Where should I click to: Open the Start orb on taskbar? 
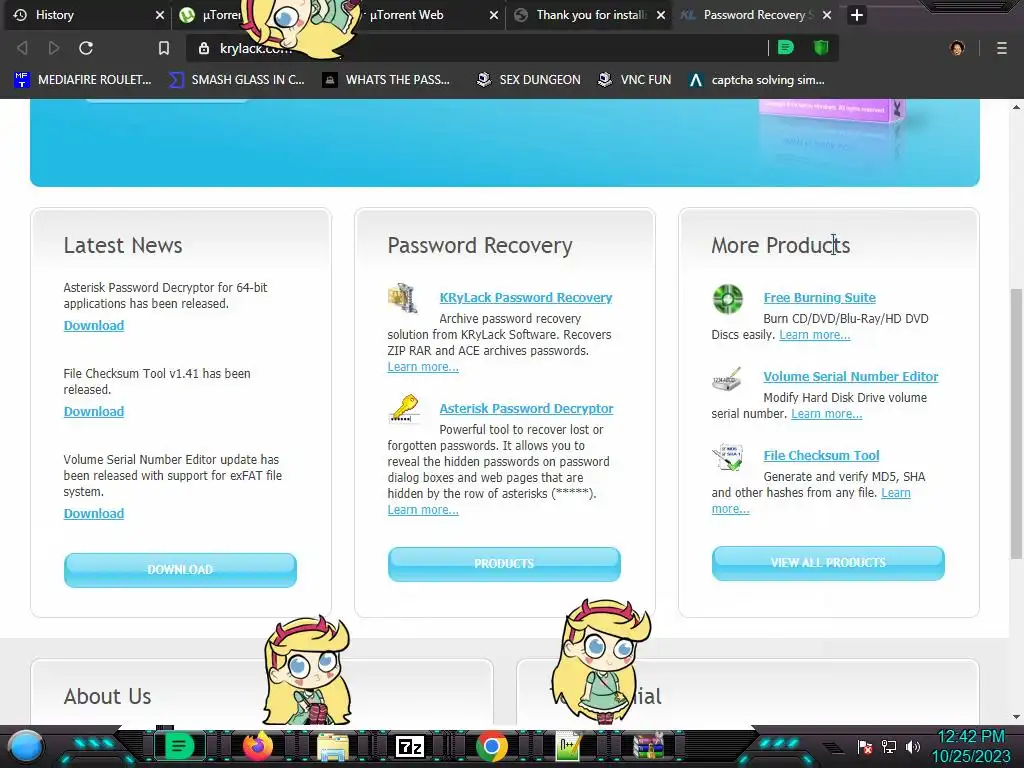pyautogui.click(x=26, y=746)
